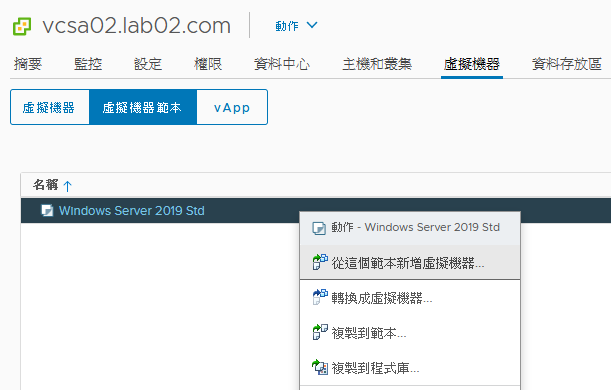The width and height of the screenshot is (611, 390).
Task: Go to the 資料中心 tab
Action: click(x=282, y=64)
